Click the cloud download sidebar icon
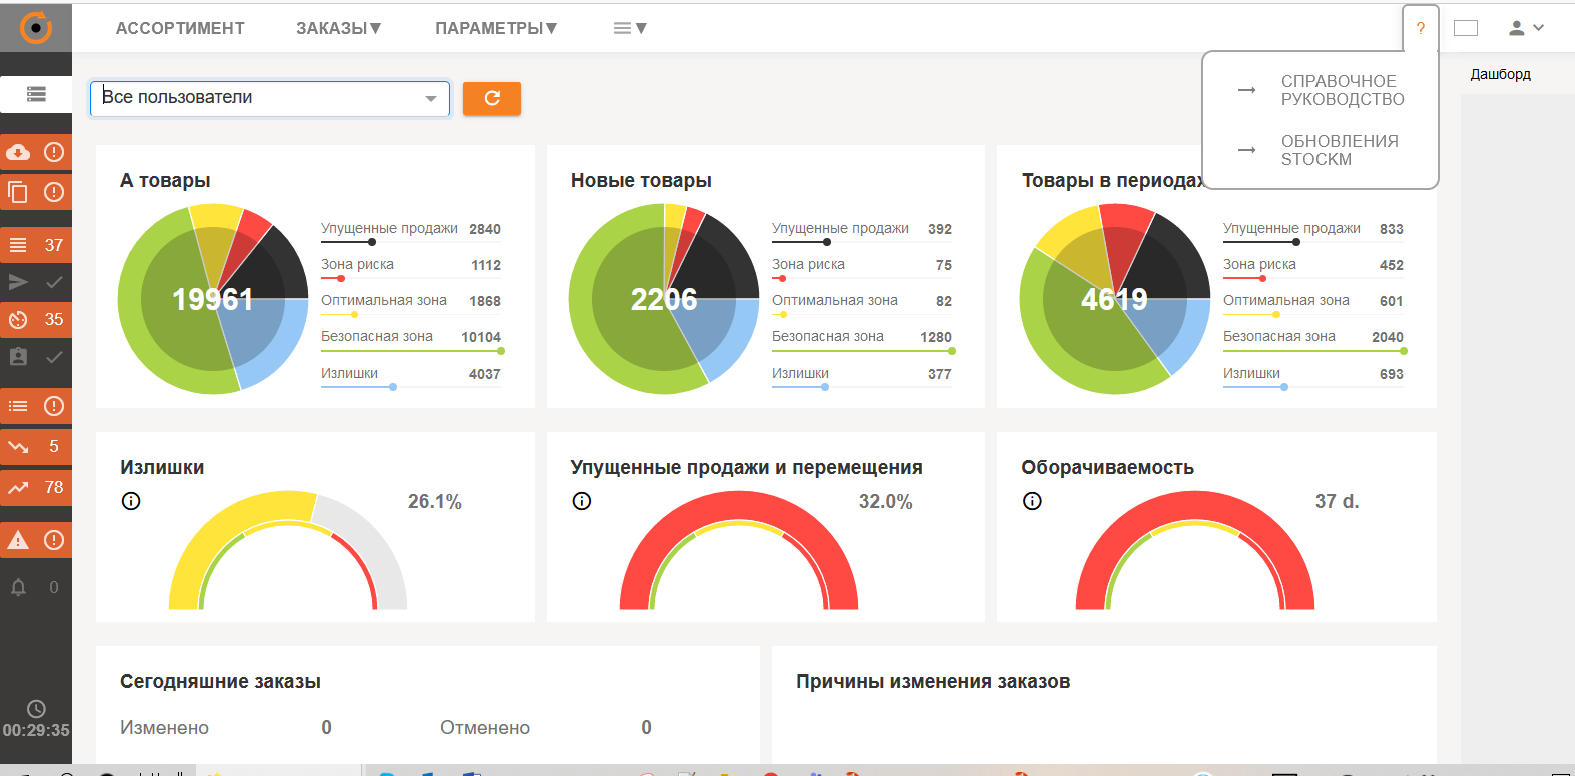This screenshot has width=1575, height=776. [18, 152]
